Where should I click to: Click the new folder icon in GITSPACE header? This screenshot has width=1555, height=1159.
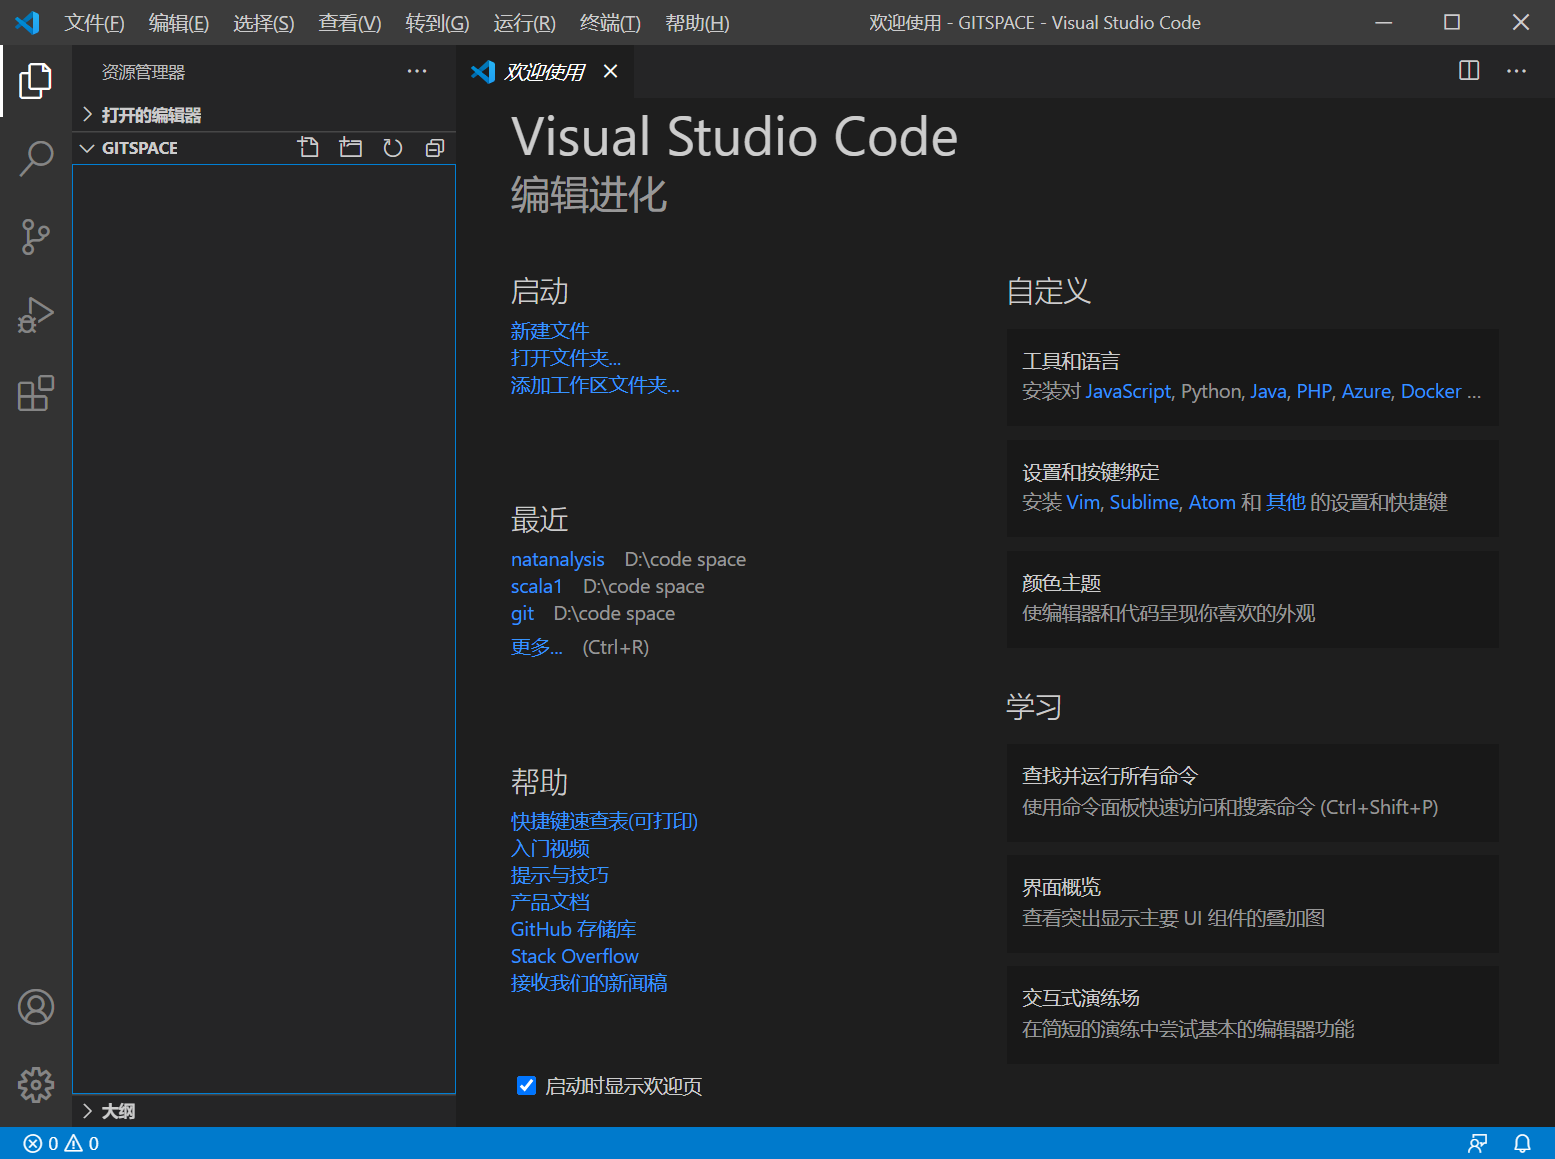pyautogui.click(x=351, y=148)
